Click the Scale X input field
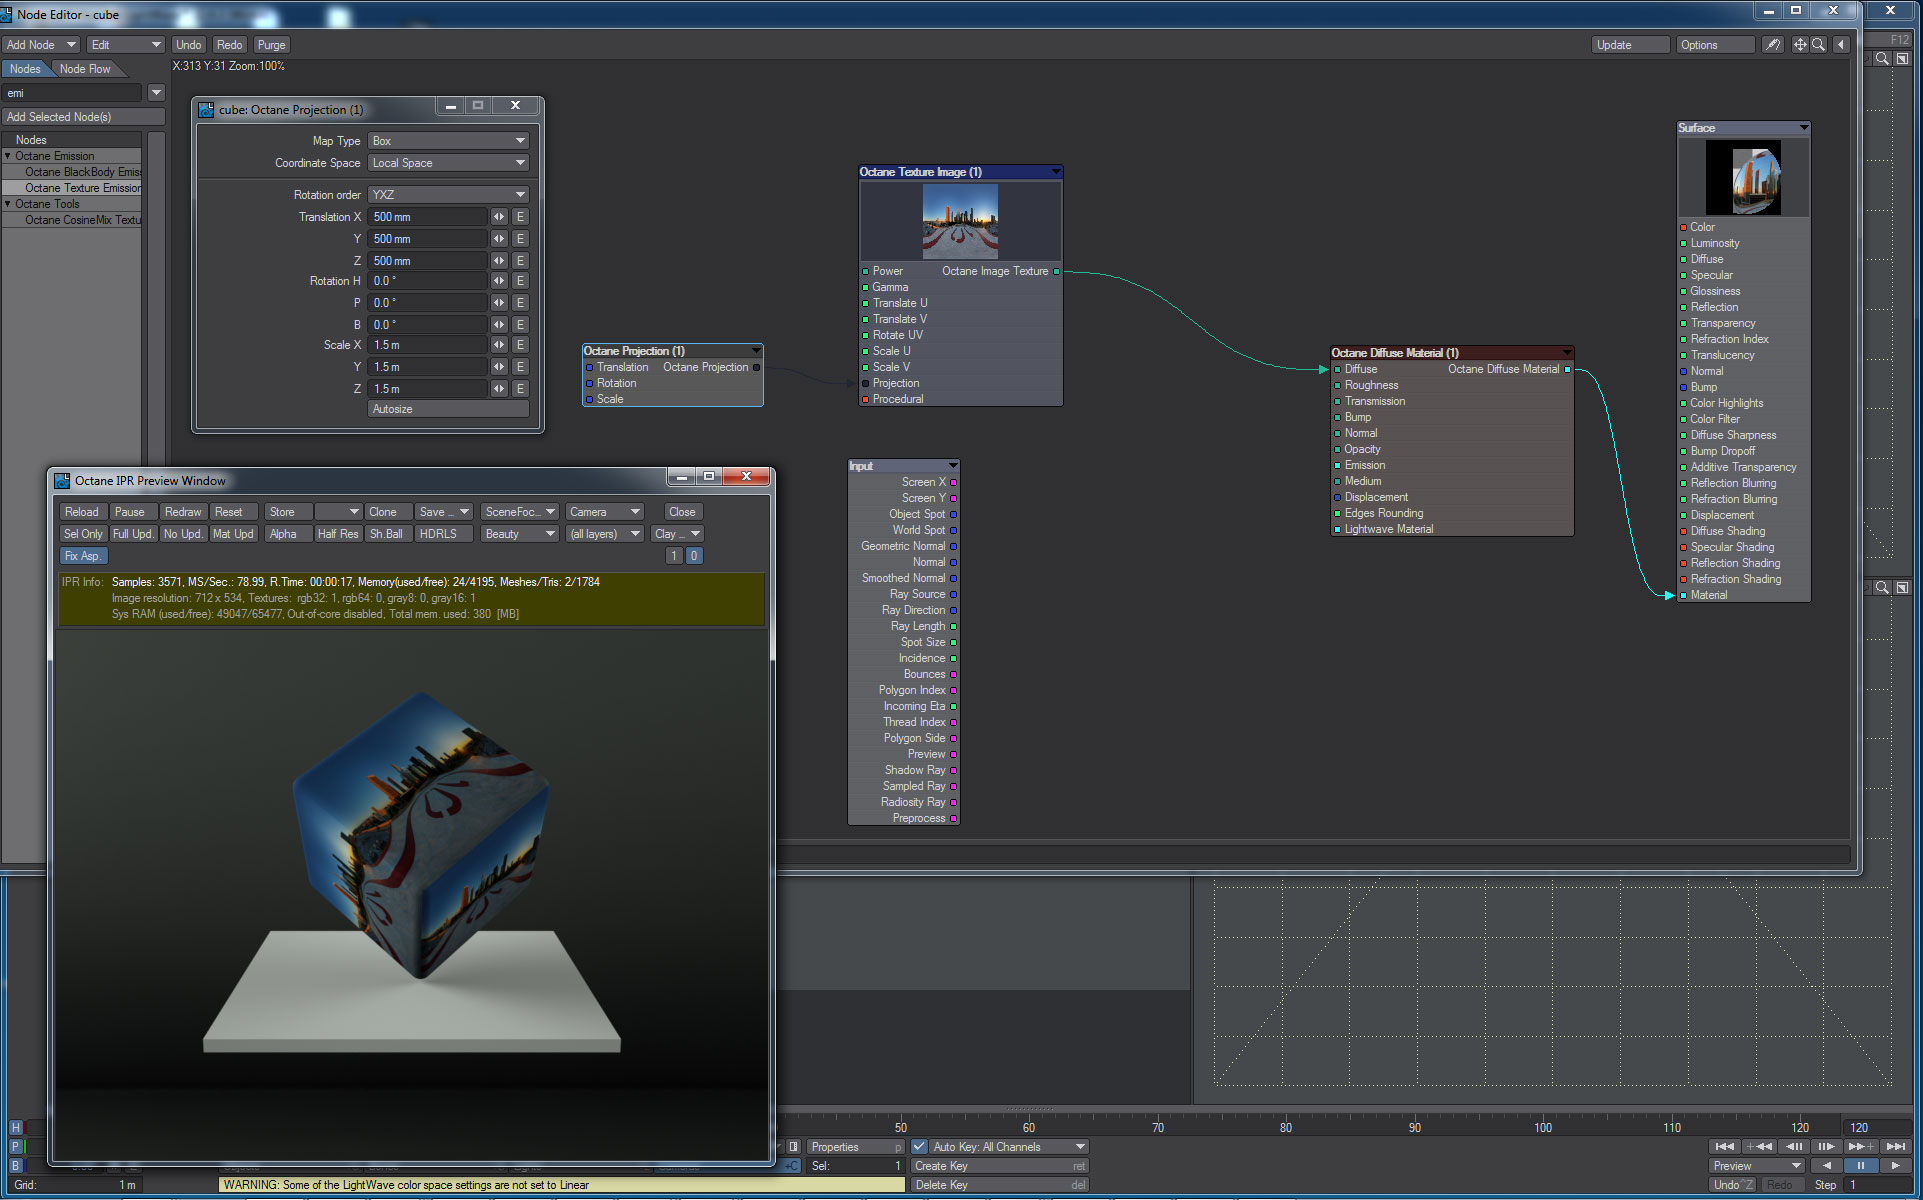Viewport: 1923px width, 1200px height. click(x=427, y=345)
